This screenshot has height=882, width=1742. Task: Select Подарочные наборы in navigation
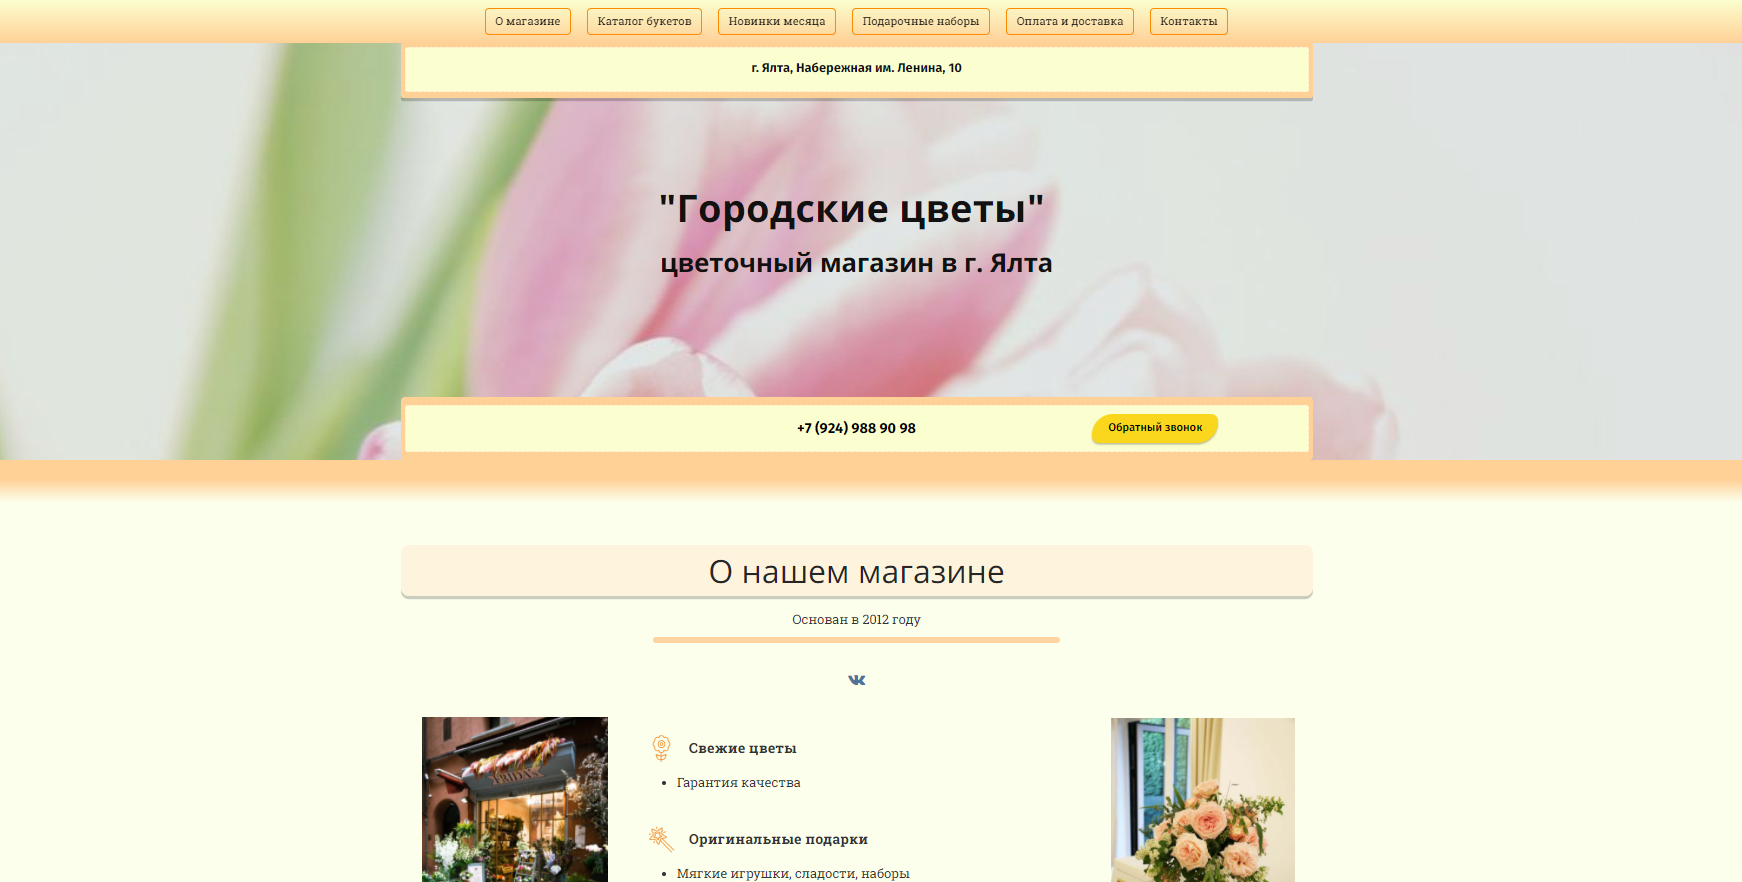click(x=920, y=22)
